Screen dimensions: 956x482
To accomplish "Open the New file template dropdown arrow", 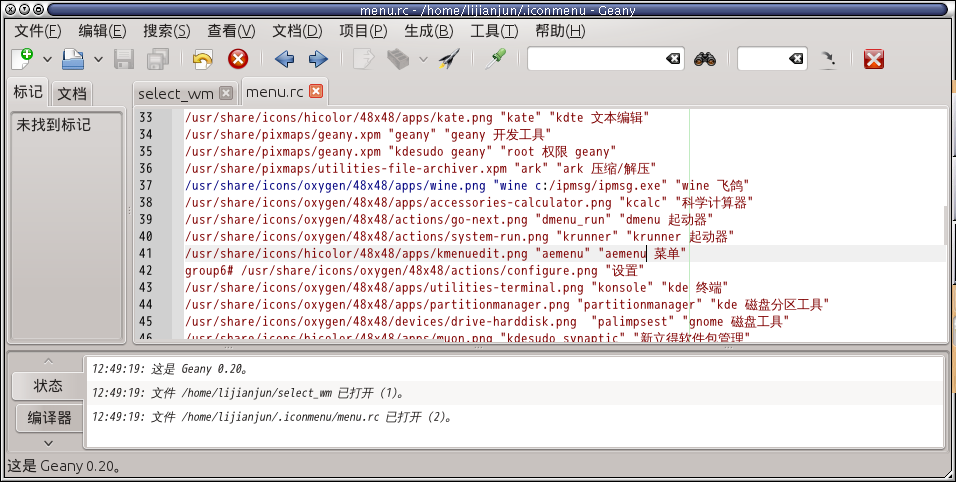I will point(47,60).
